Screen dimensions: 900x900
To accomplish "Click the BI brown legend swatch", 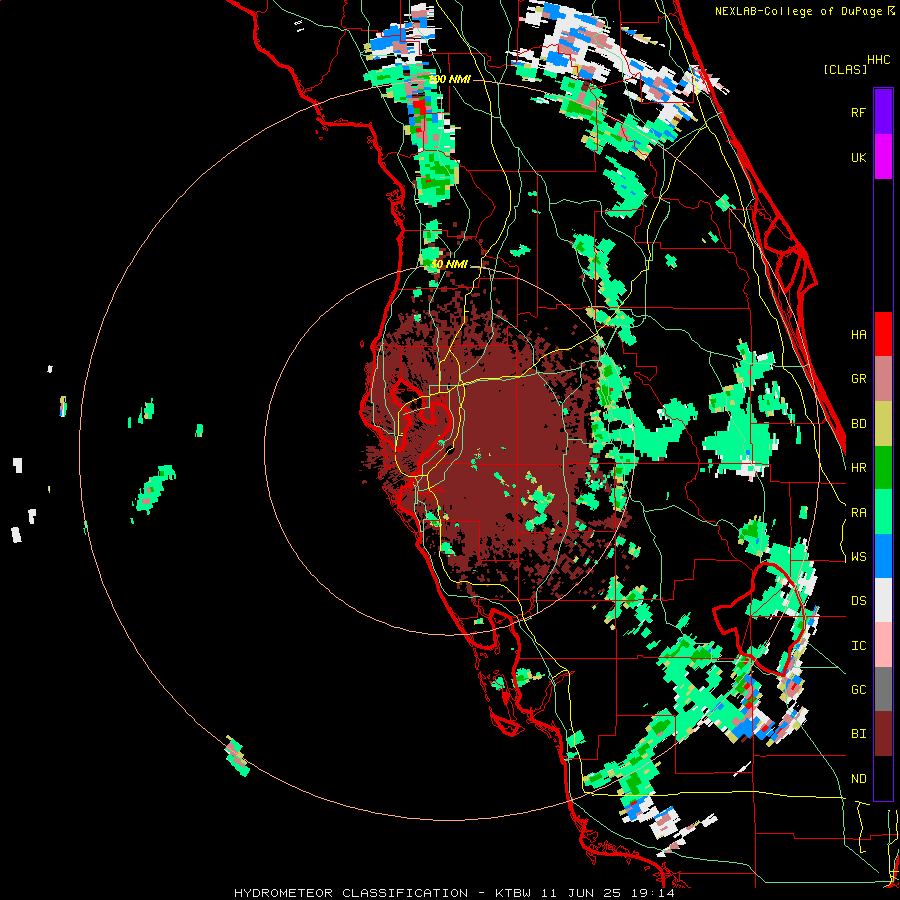I will click(883, 734).
